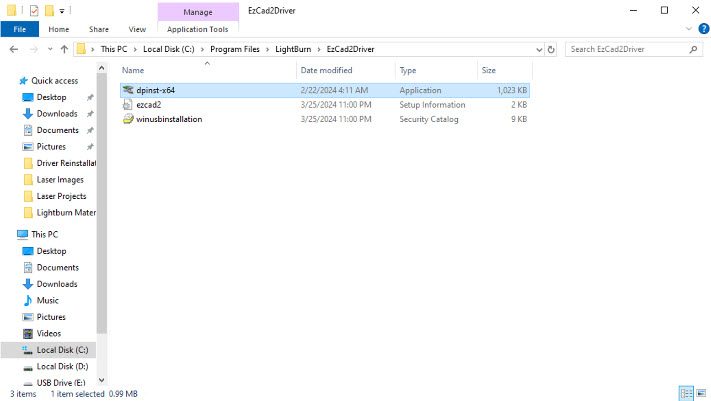Viewport: 711px width, 401px height.
Task: Sort files by Type column
Action: [x=408, y=70]
